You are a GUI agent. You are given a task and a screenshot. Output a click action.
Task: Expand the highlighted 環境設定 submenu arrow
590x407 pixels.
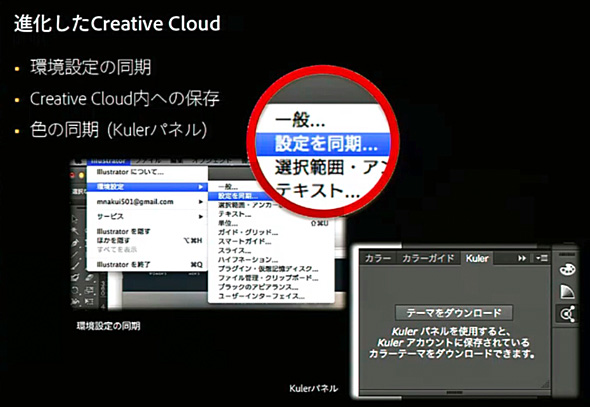pos(201,187)
